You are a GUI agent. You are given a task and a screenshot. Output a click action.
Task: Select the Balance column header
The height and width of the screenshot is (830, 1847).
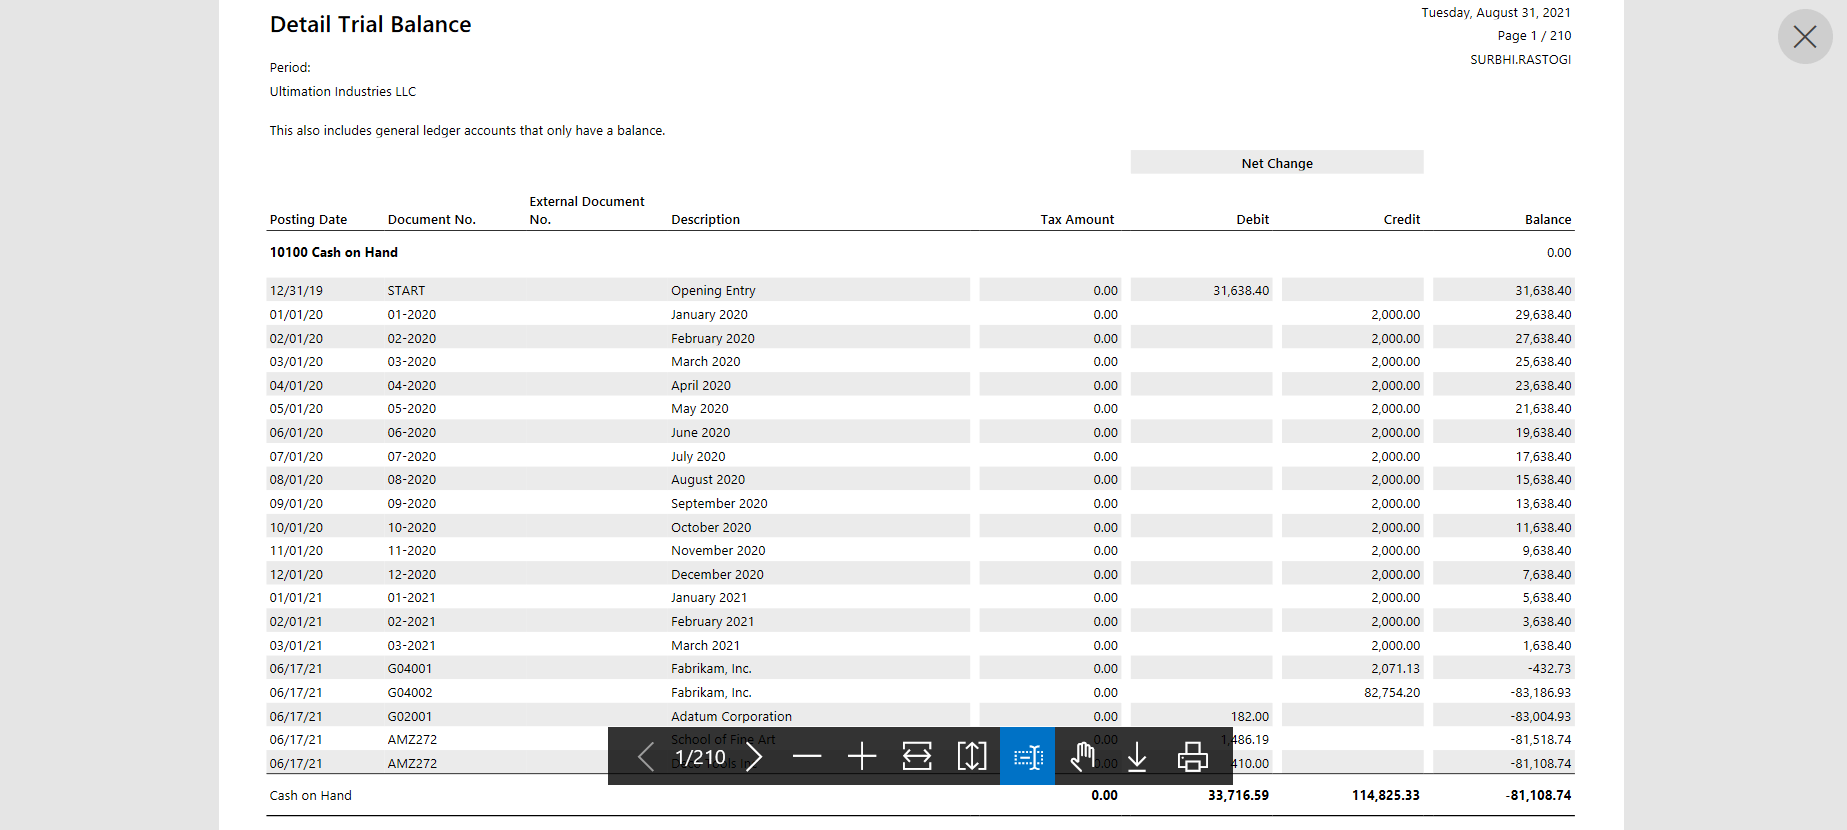[1548, 220]
